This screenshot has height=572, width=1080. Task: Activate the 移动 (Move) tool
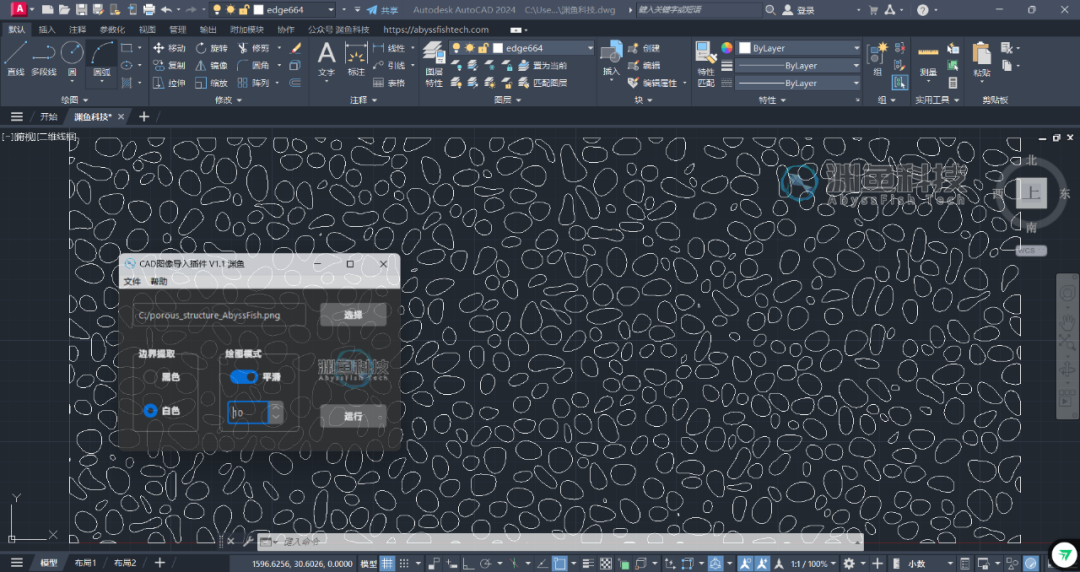(169, 48)
